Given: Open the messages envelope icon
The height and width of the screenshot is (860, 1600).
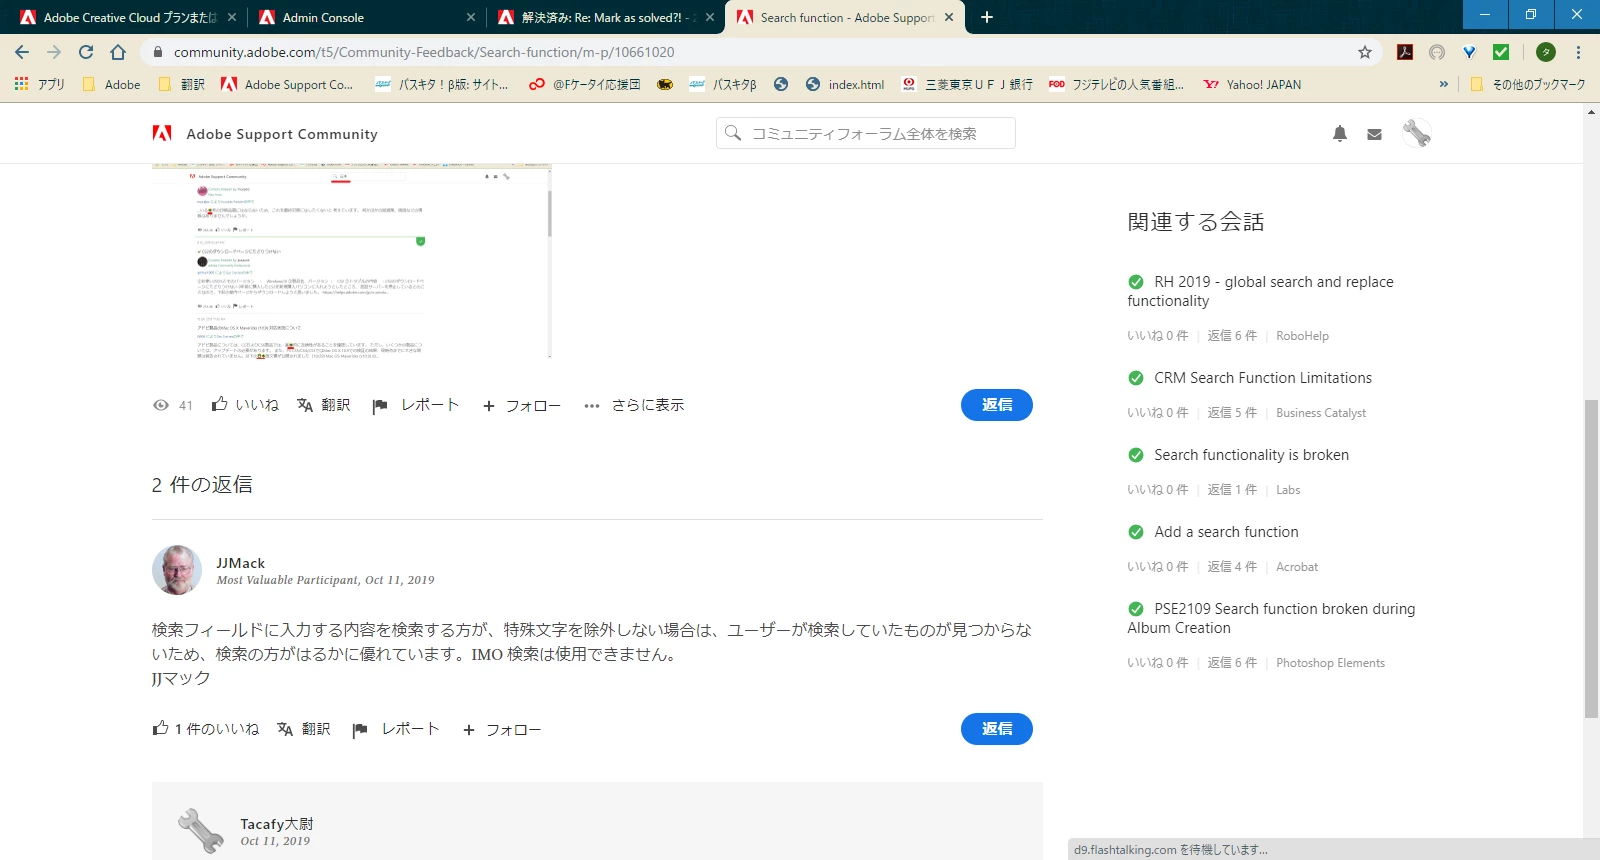Looking at the screenshot, I should [x=1375, y=134].
